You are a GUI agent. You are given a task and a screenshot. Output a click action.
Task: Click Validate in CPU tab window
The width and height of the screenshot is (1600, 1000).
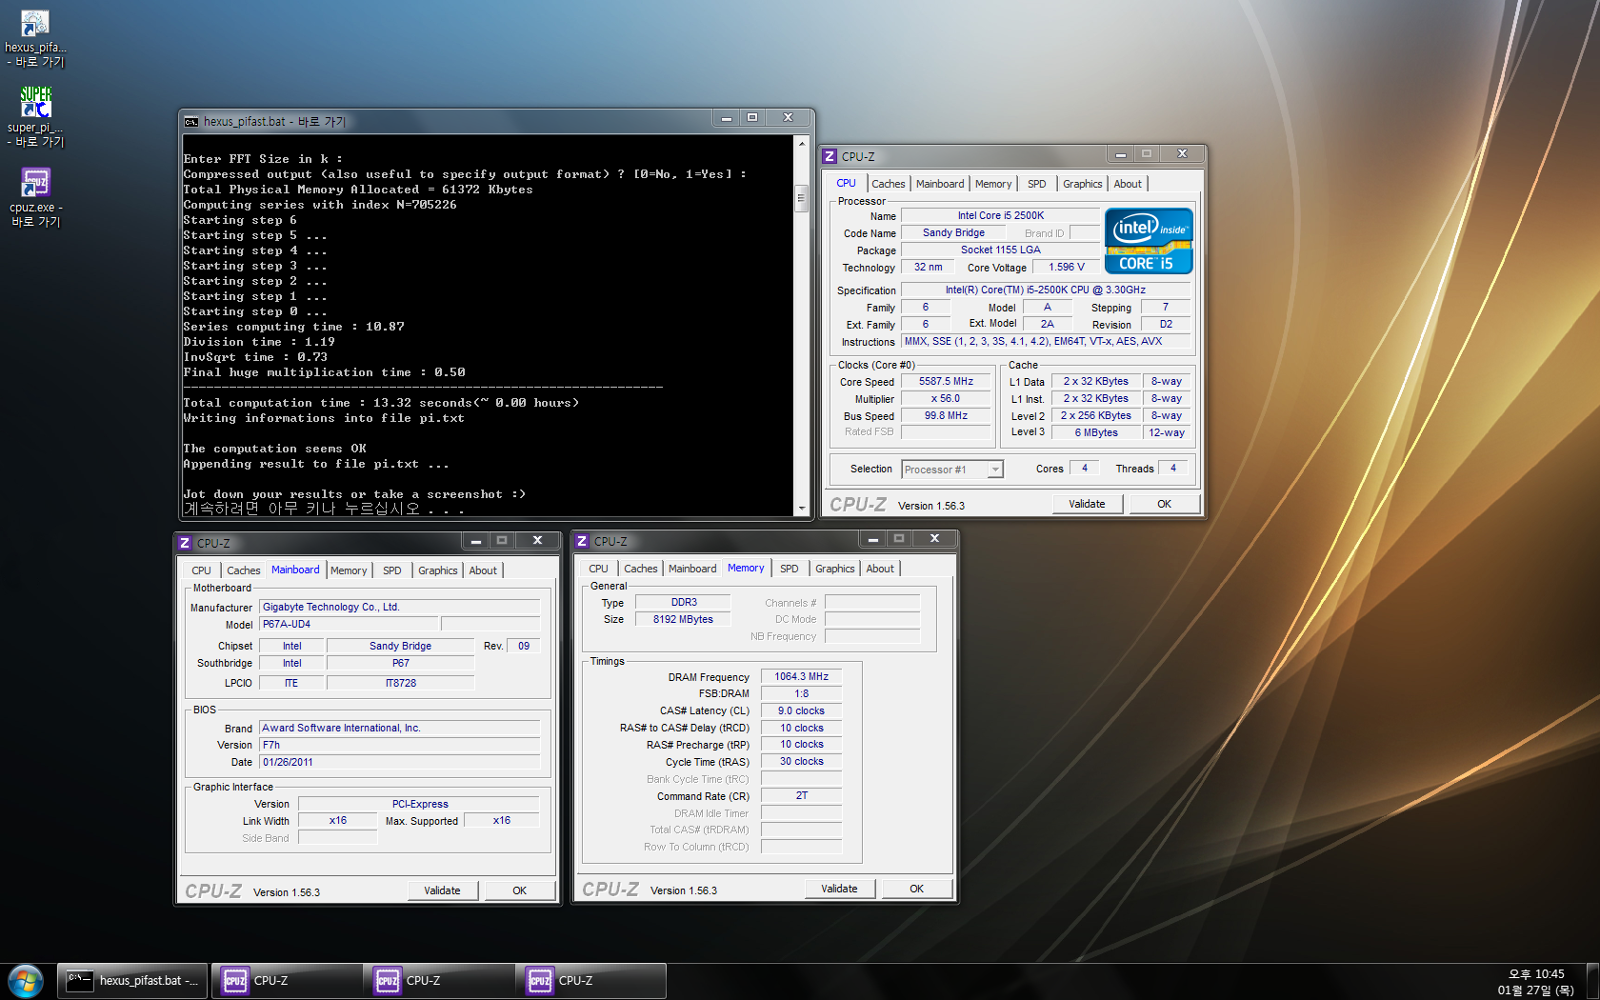1087,504
